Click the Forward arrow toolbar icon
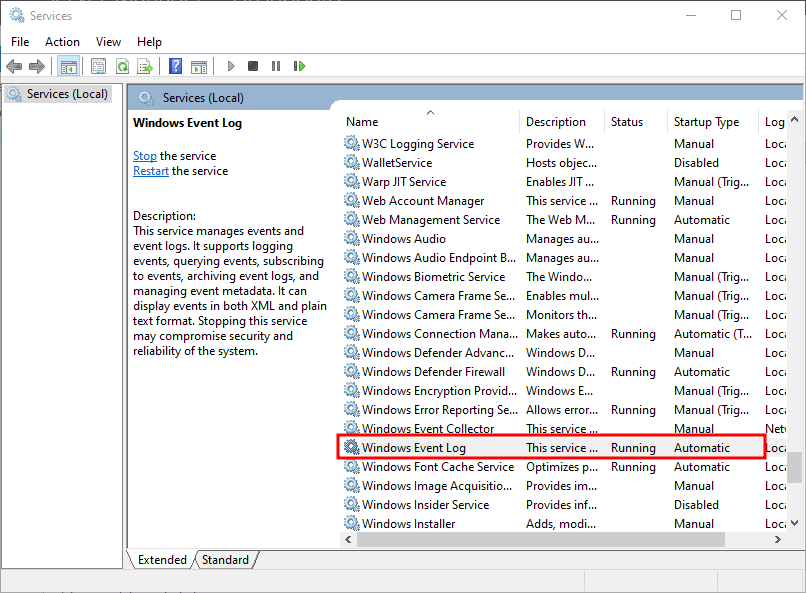Viewport: 806px width, 593px height. coord(37,66)
